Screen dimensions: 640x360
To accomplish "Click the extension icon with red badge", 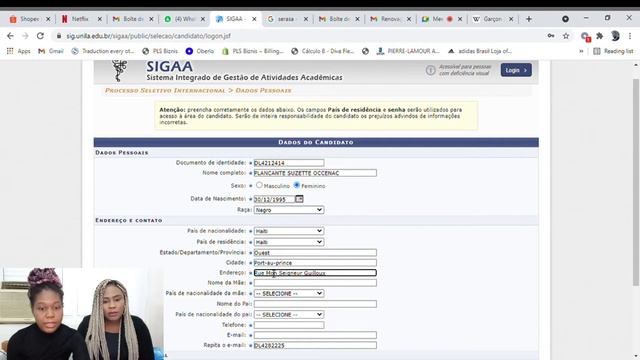I will [x=585, y=37].
